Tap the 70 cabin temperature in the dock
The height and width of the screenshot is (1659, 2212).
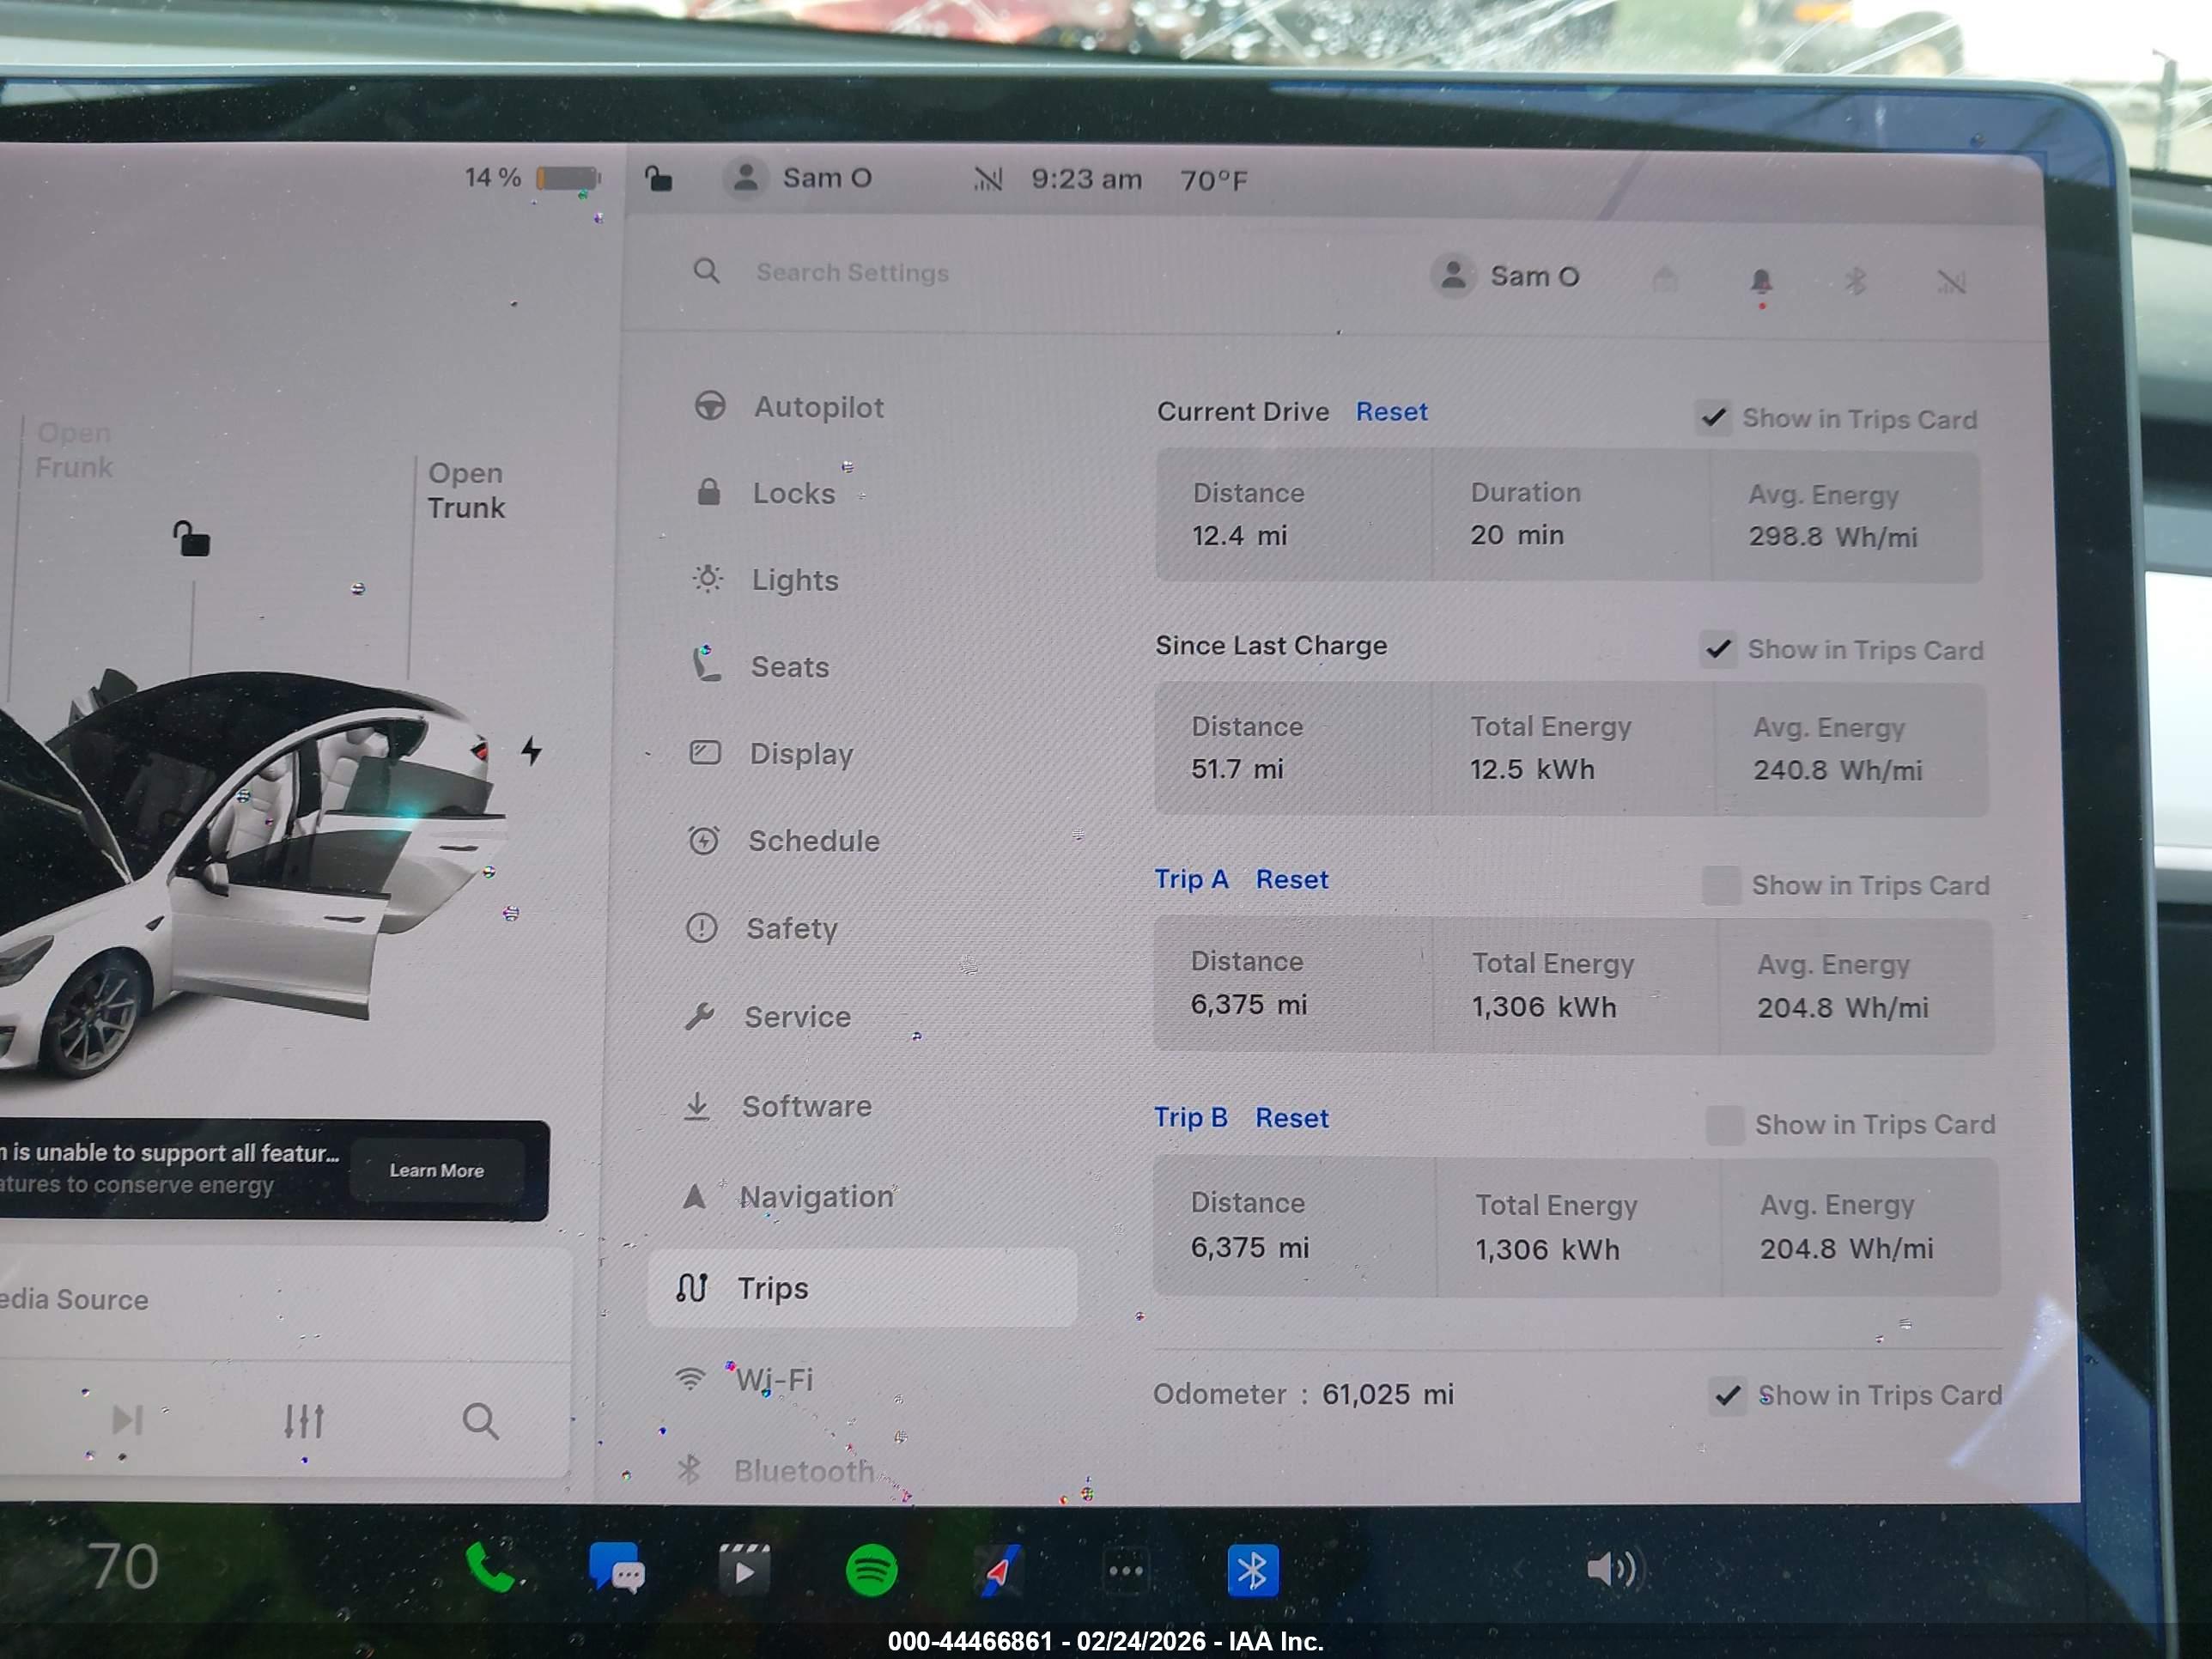click(123, 1566)
